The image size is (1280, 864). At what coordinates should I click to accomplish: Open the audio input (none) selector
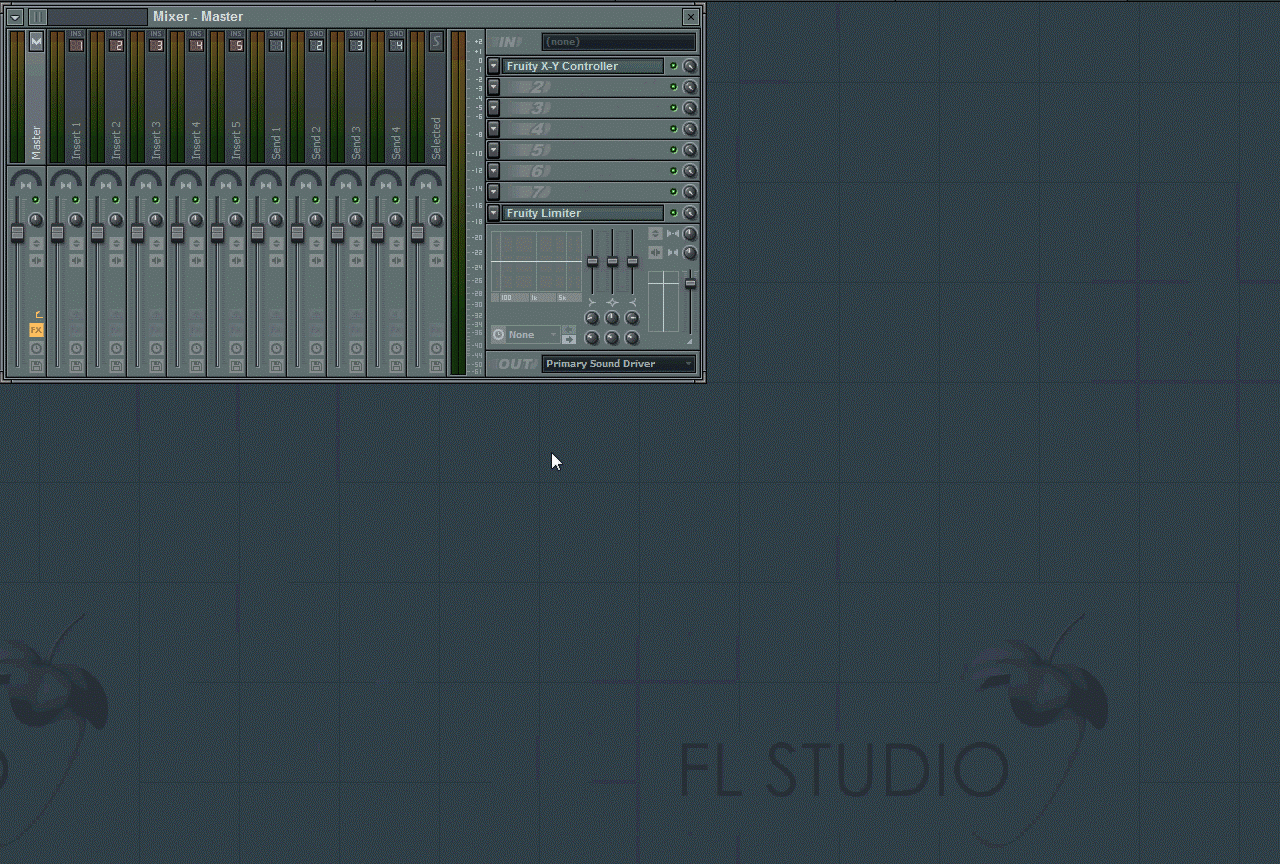pyautogui.click(x=618, y=42)
